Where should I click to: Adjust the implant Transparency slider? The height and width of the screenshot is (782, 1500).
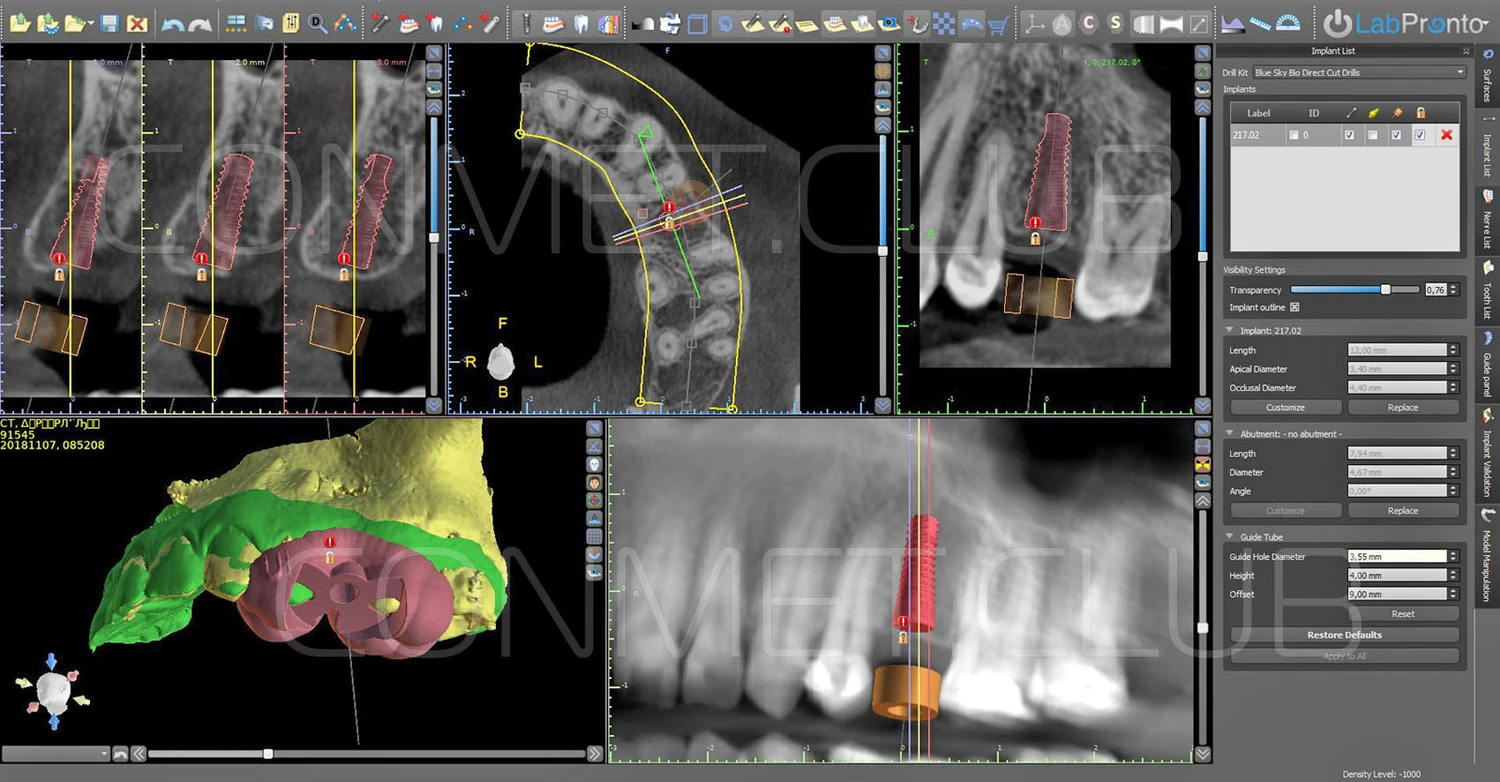1385,289
